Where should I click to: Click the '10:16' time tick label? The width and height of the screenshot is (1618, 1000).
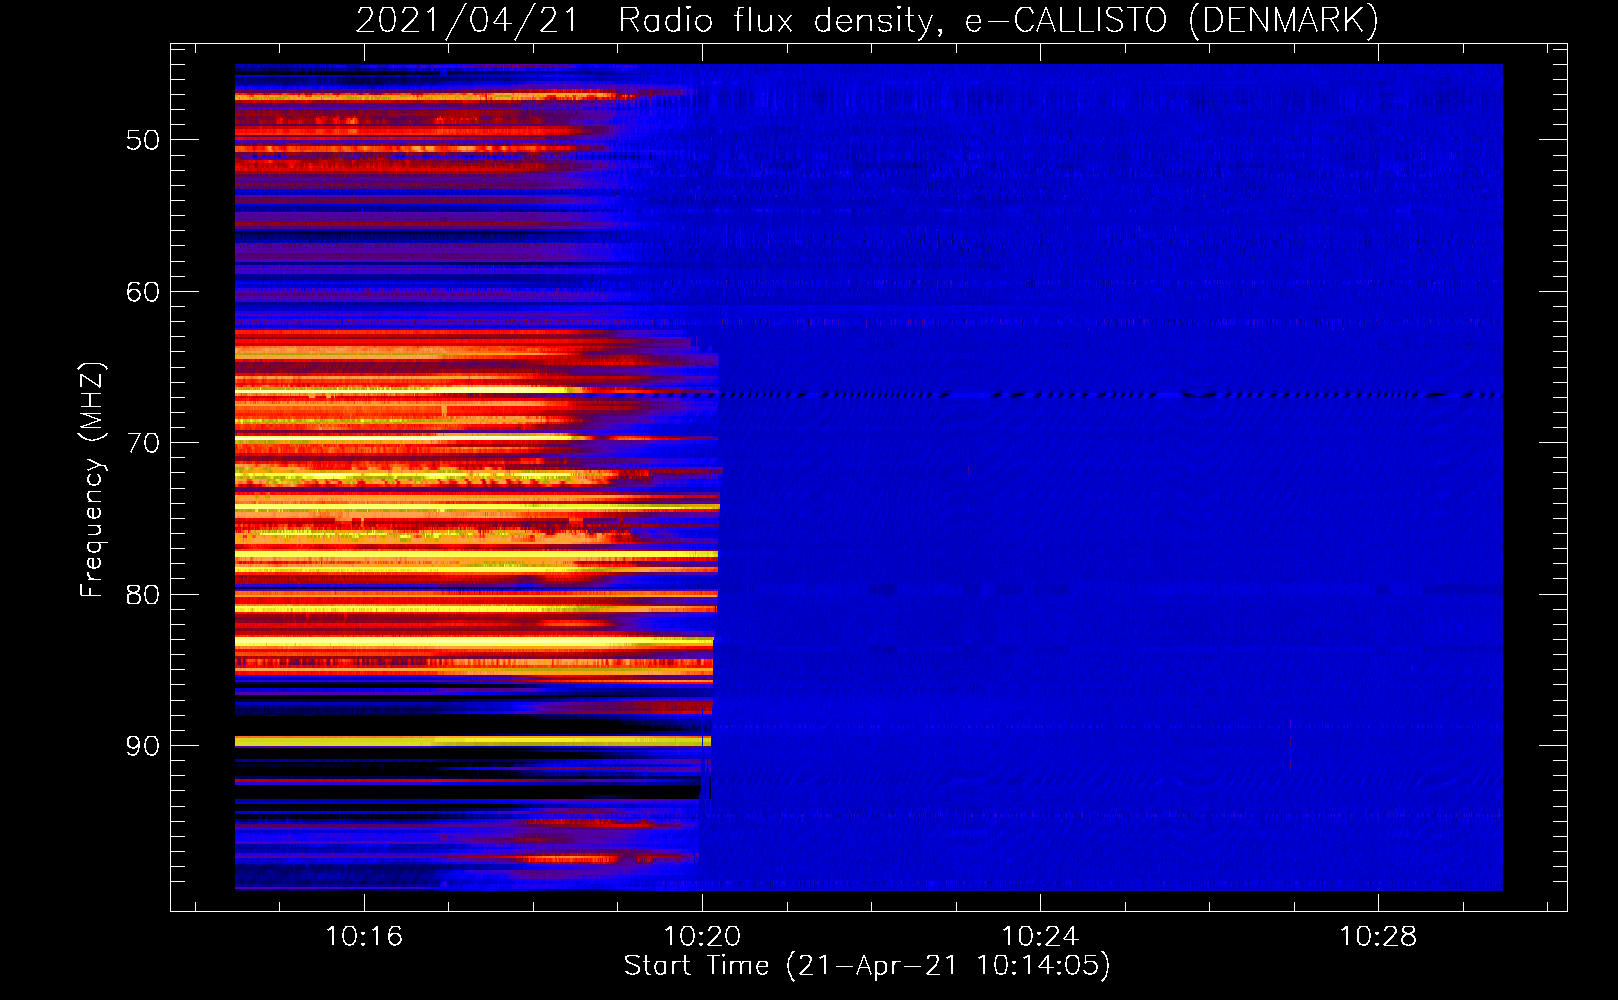pos(364,936)
